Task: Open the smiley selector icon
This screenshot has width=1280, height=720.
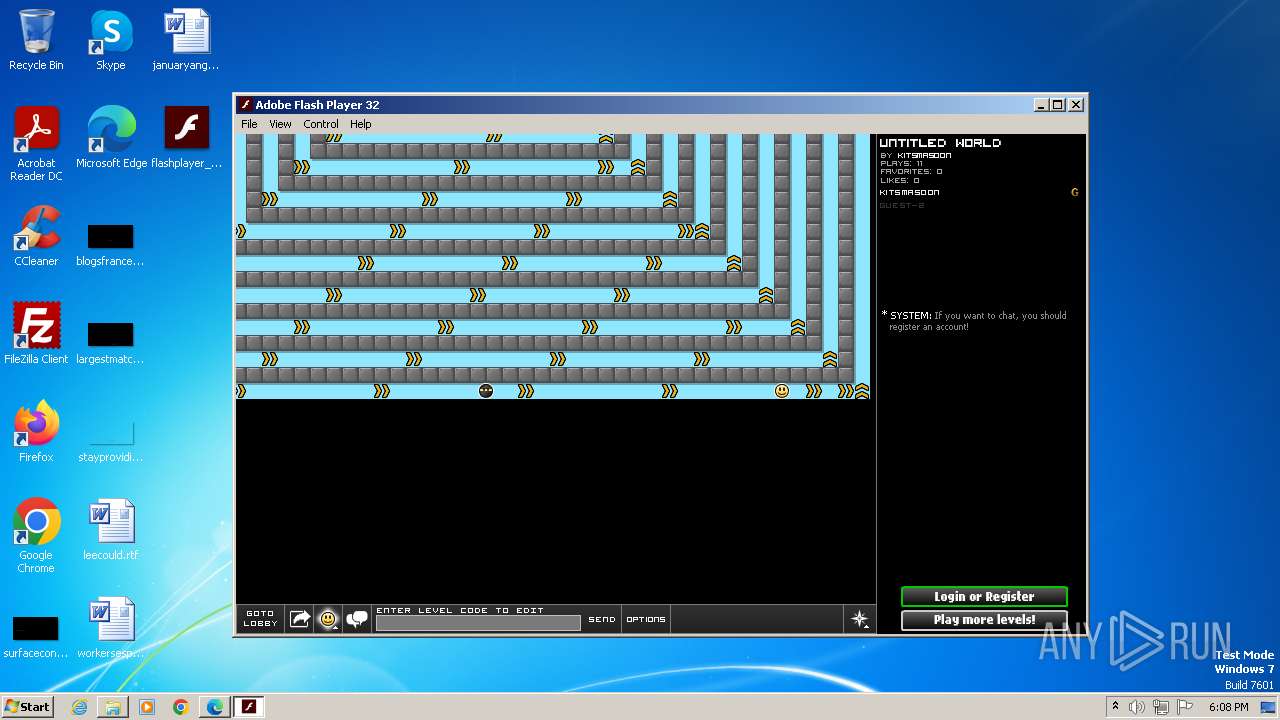Action: pos(328,619)
